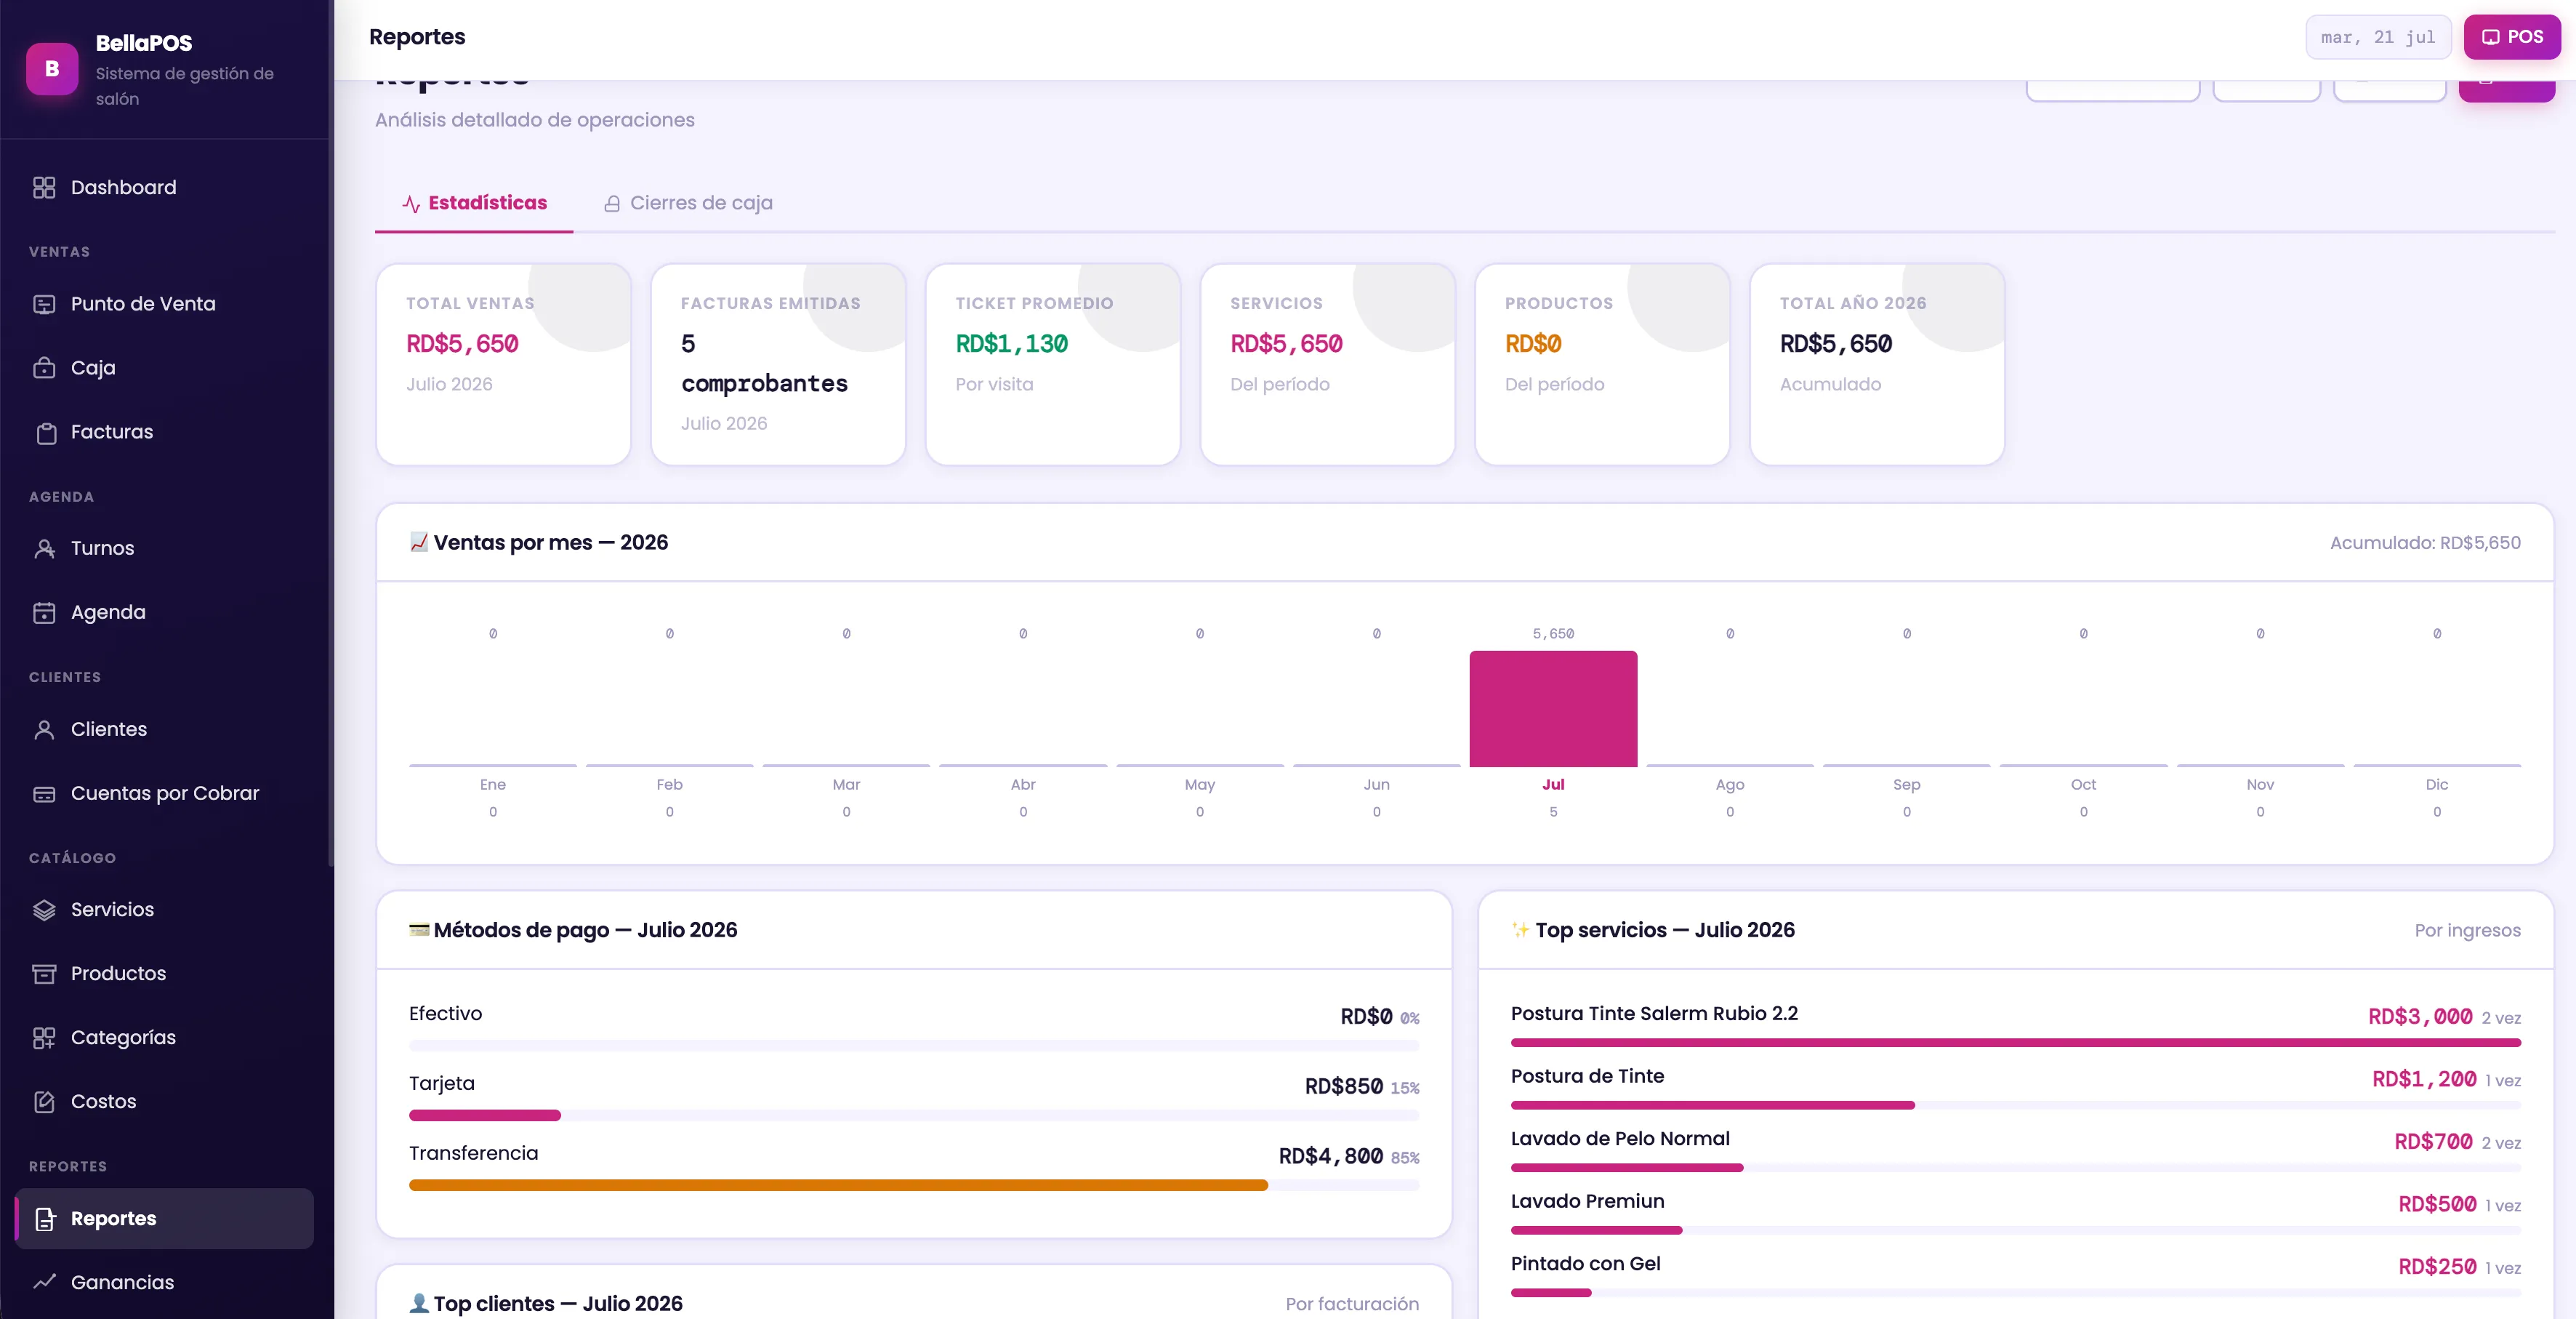Click the card emoji beside Métodos de pago

pyautogui.click(x=419, y=930)
